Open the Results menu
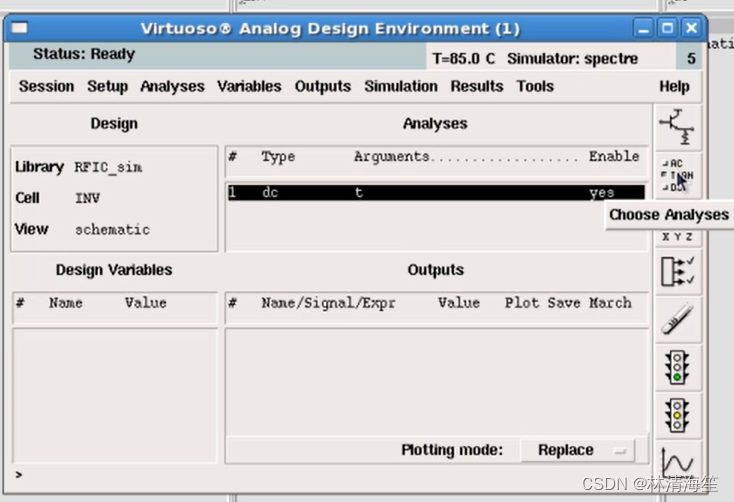Viewport: 734px width, 502px height. [x=477, y=87]
